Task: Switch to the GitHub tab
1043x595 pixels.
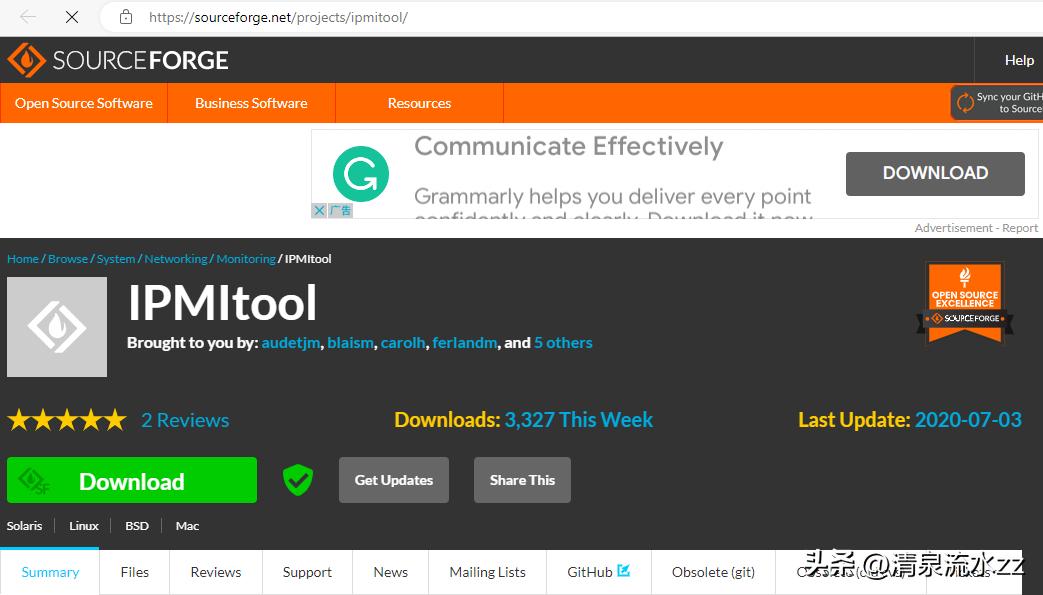Action: coord(599,572)
